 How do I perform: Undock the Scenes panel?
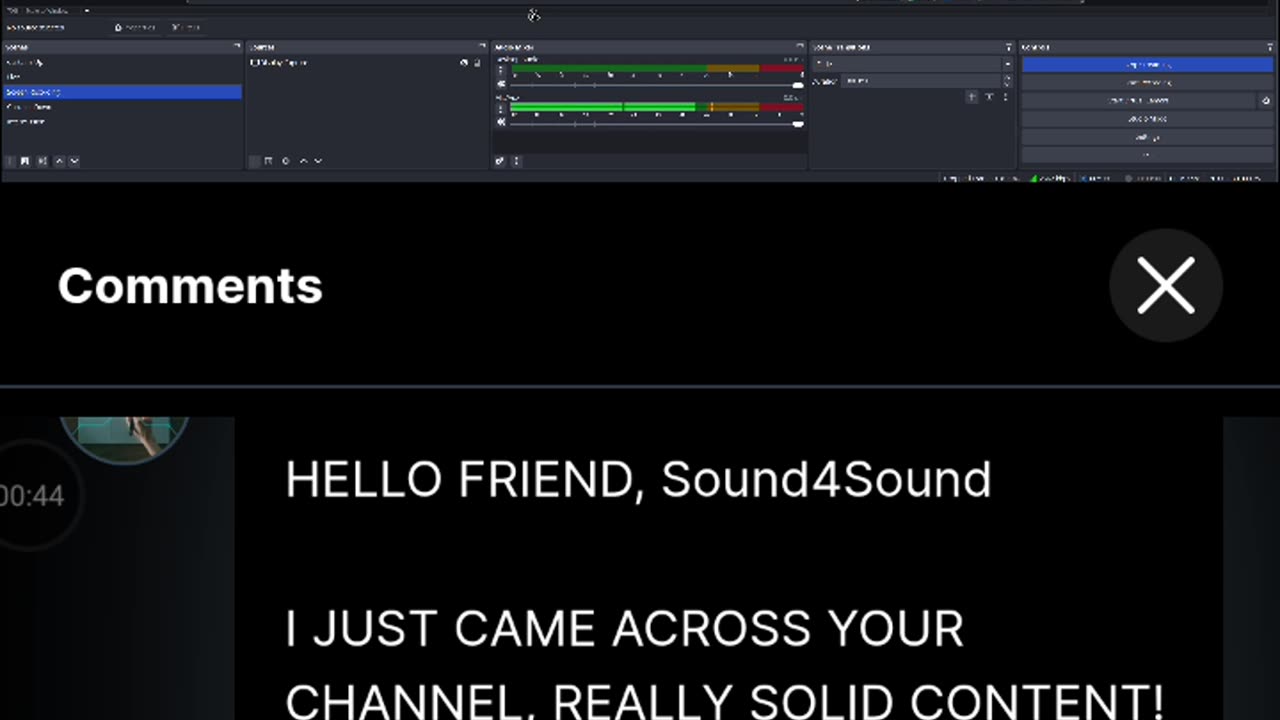click(237, 47)
